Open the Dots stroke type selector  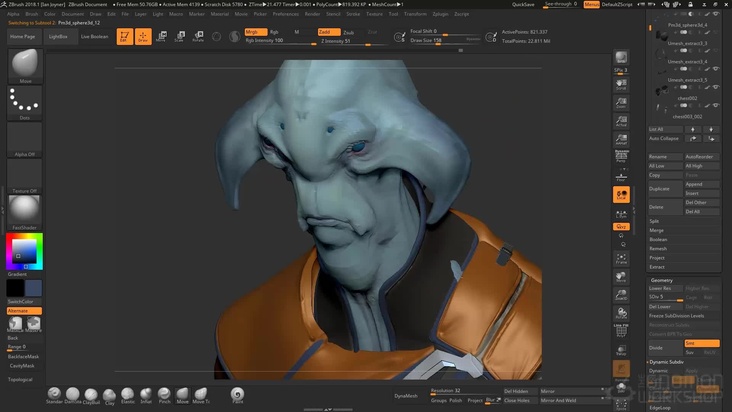coord(25,101)
